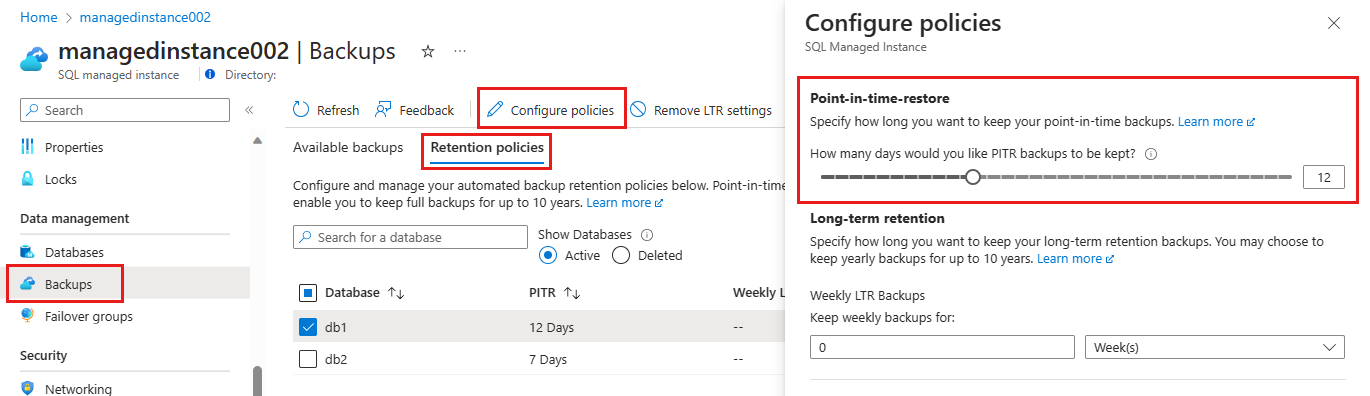Click the Feedback person icon

(384, 110)
